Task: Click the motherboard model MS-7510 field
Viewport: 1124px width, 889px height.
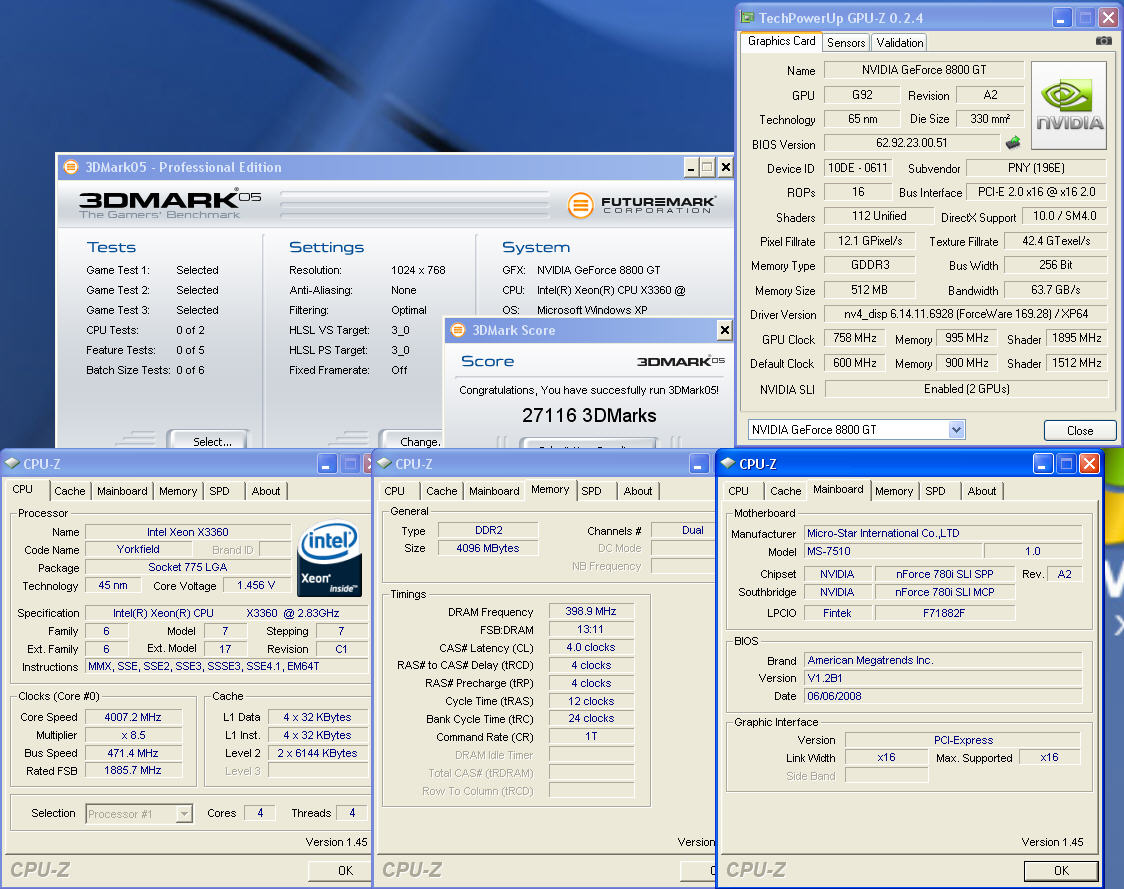Action: coord(892,551)
